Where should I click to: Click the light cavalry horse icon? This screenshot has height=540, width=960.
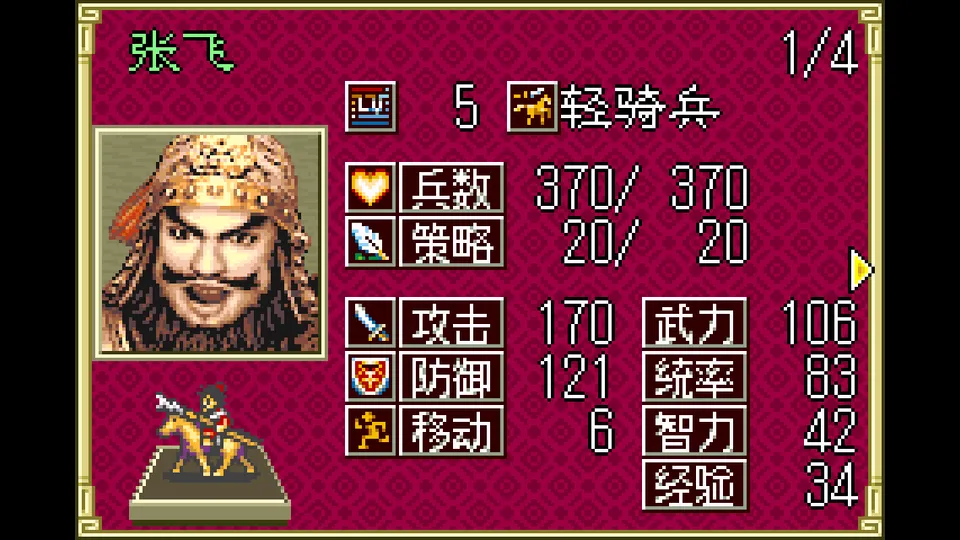532,107
